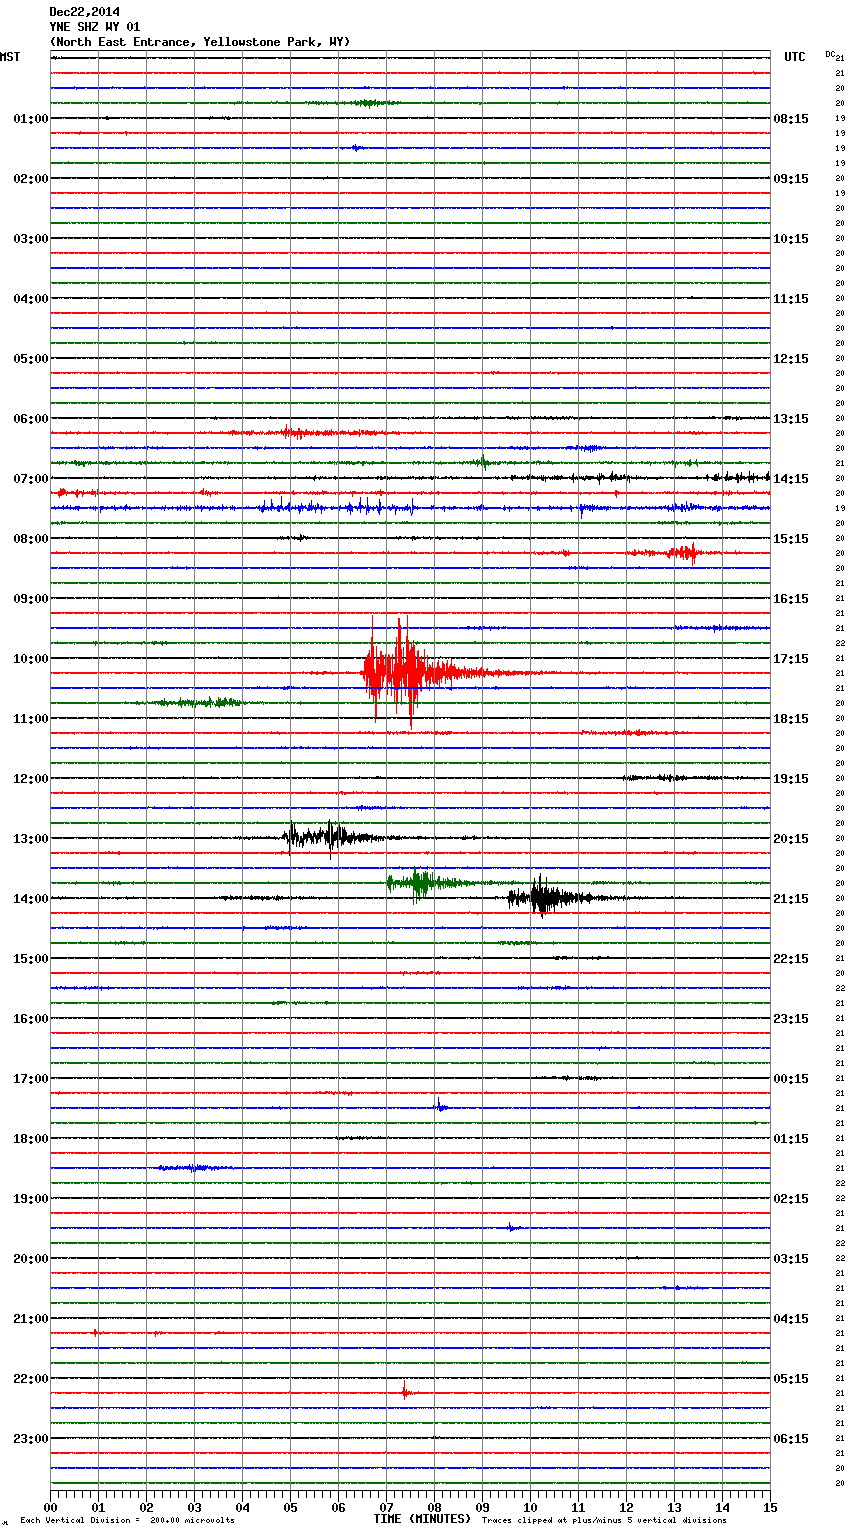The height and width of the screenshot is (1534, 850).
Task: Click the North East Entrance, Yellowstone Park title
Action: point(200,42)
